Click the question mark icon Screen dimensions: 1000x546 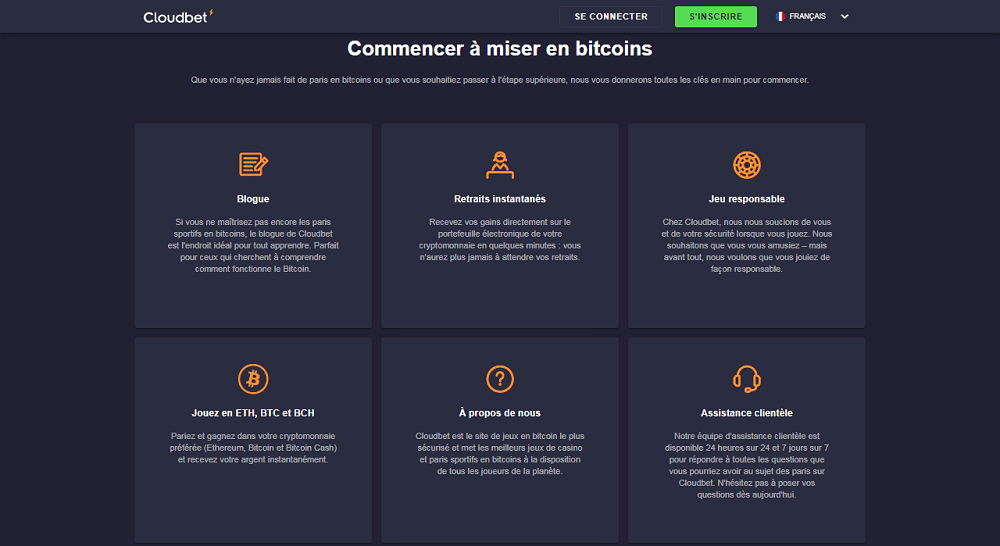coord(500,379)
